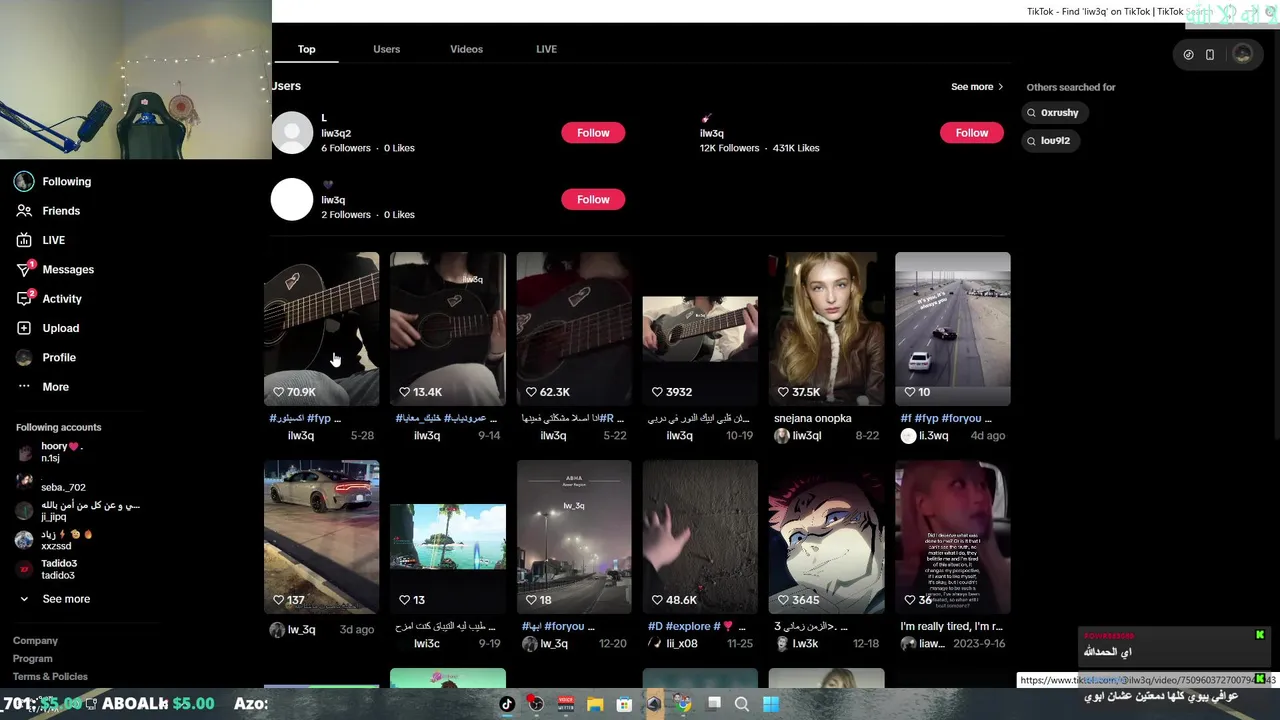Viewport: 1280px width, 720px height.
Task: Open liw3q2 user avatar
Action: click(x=292, y=133)
